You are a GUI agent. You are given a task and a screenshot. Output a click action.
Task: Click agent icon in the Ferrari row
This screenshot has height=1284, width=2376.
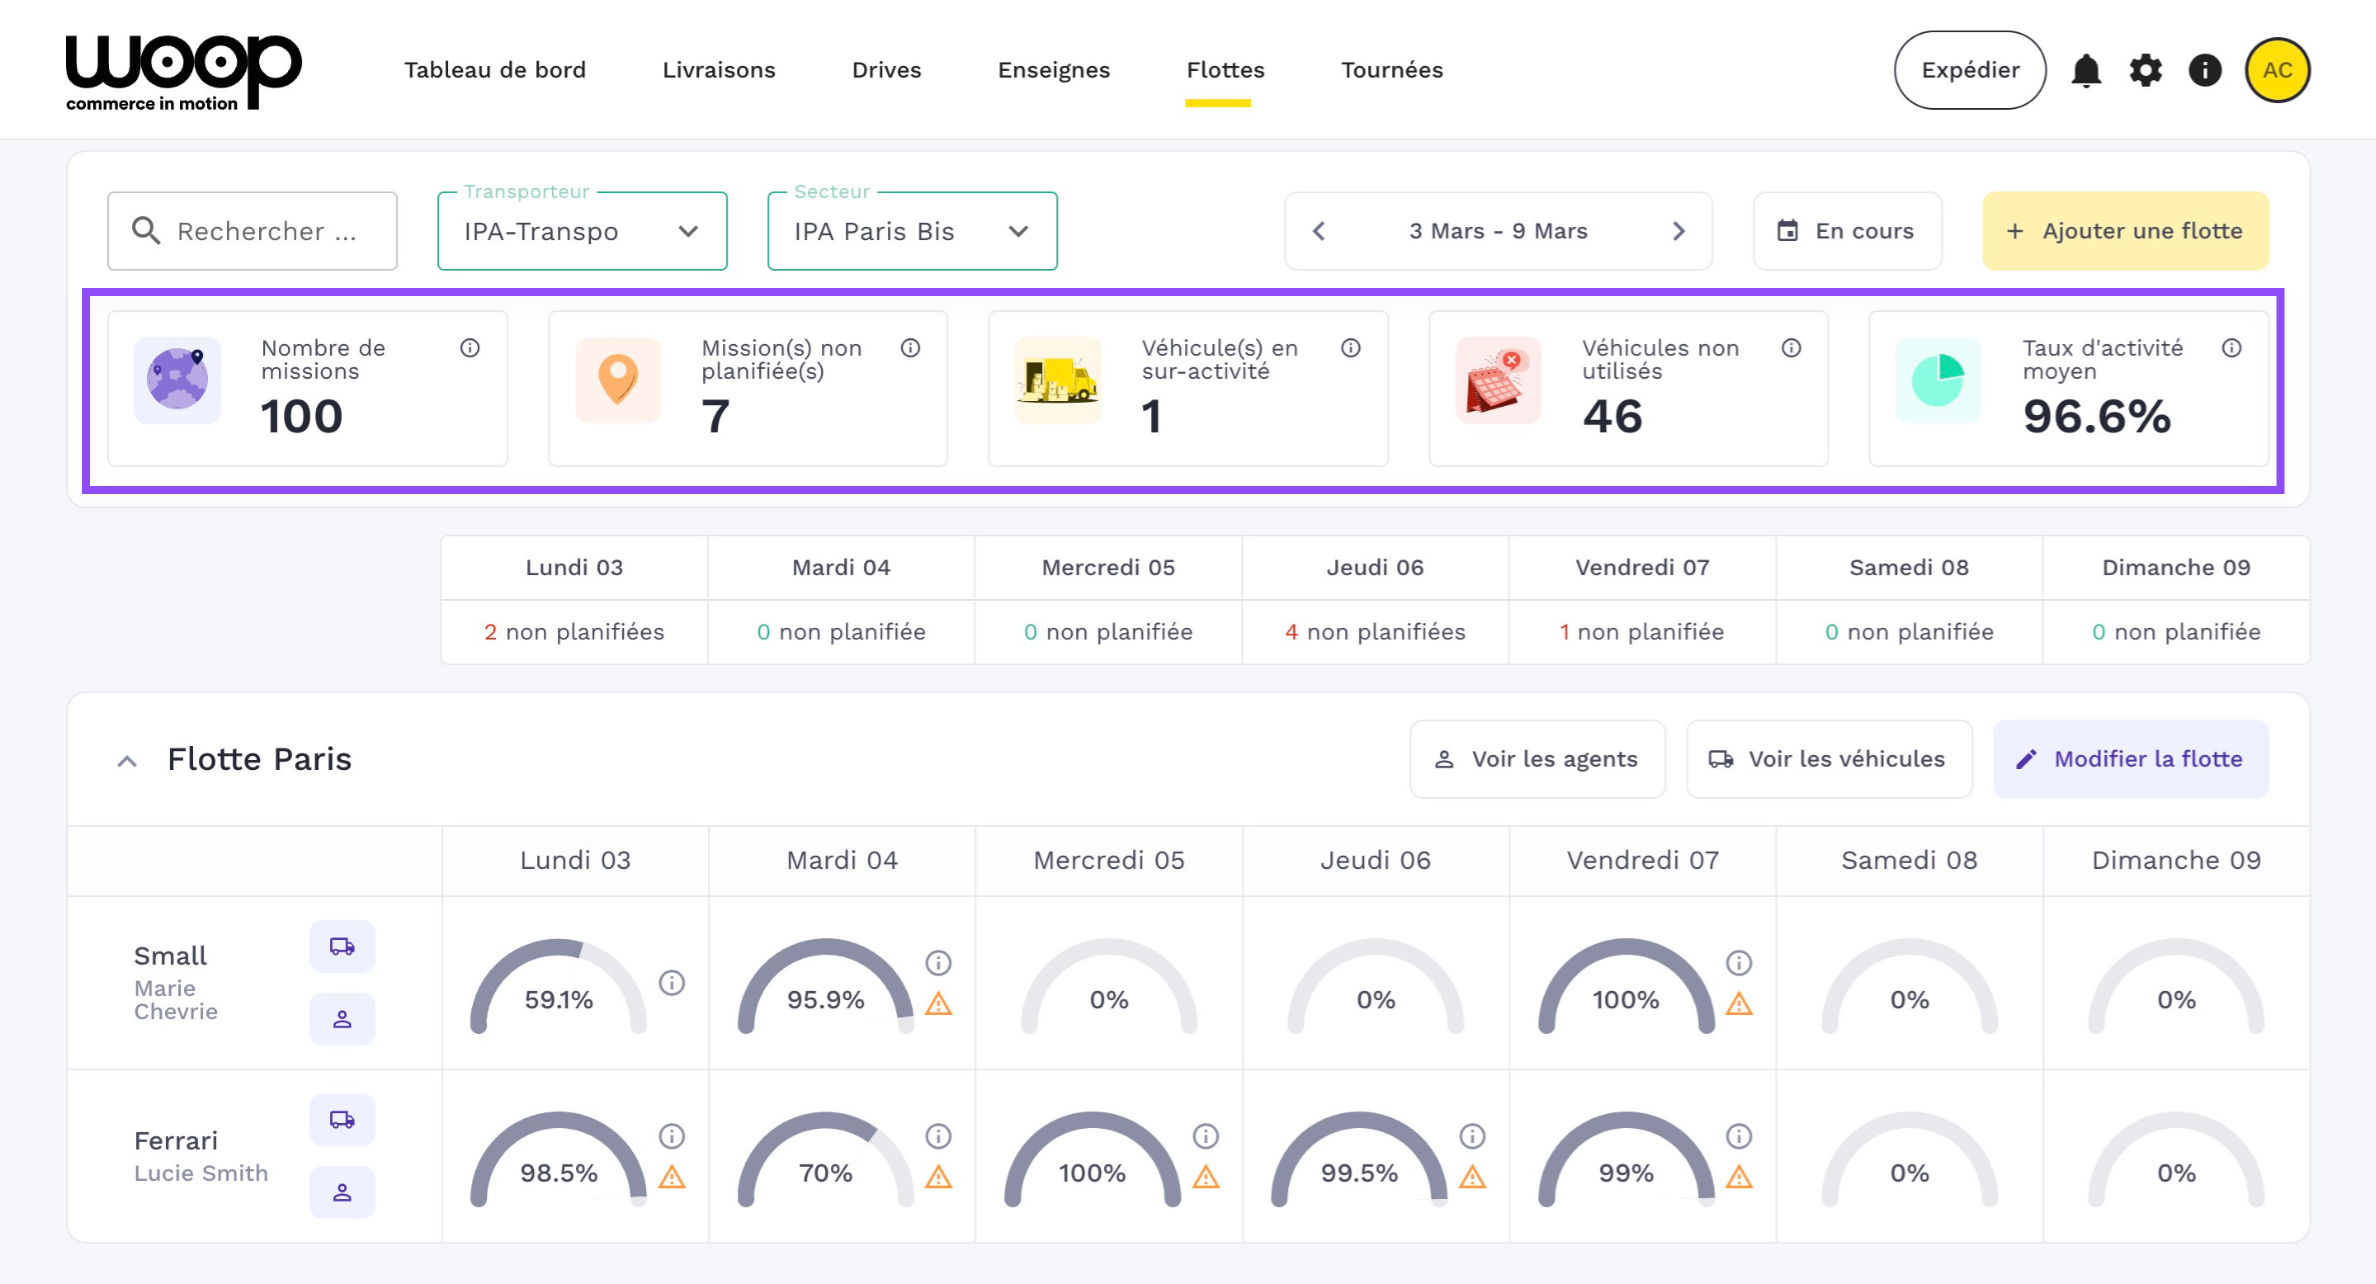coord(342,1192)
